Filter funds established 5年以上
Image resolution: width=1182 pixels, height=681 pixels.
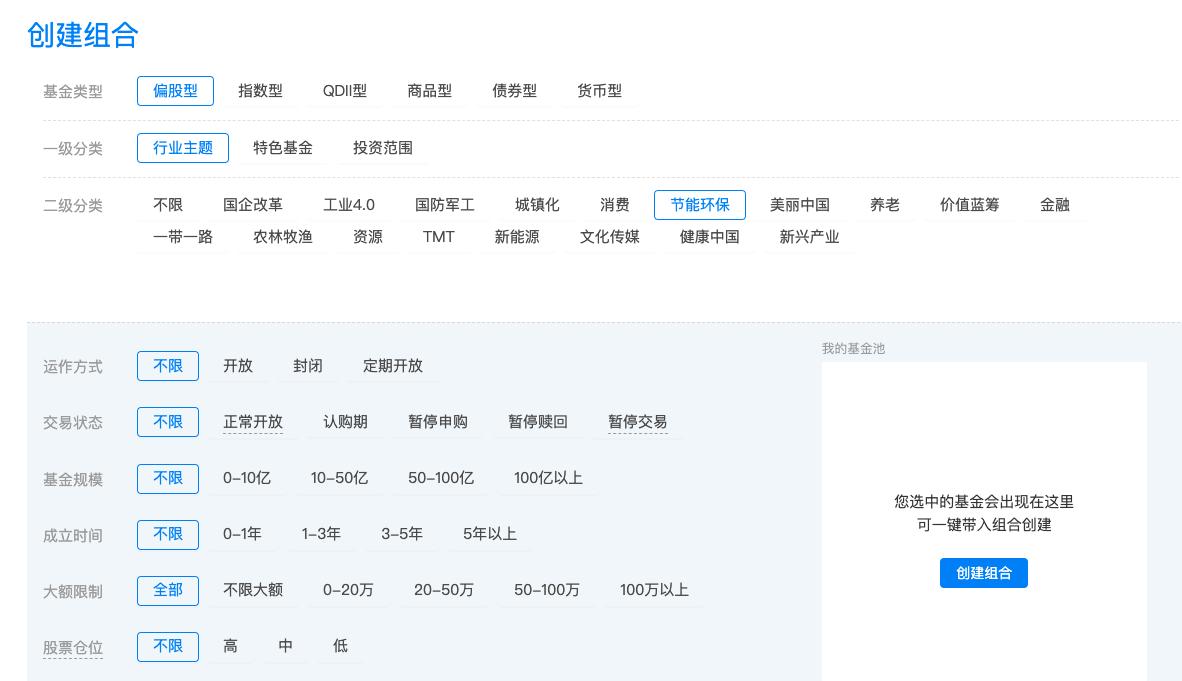(x=489, y=534)
